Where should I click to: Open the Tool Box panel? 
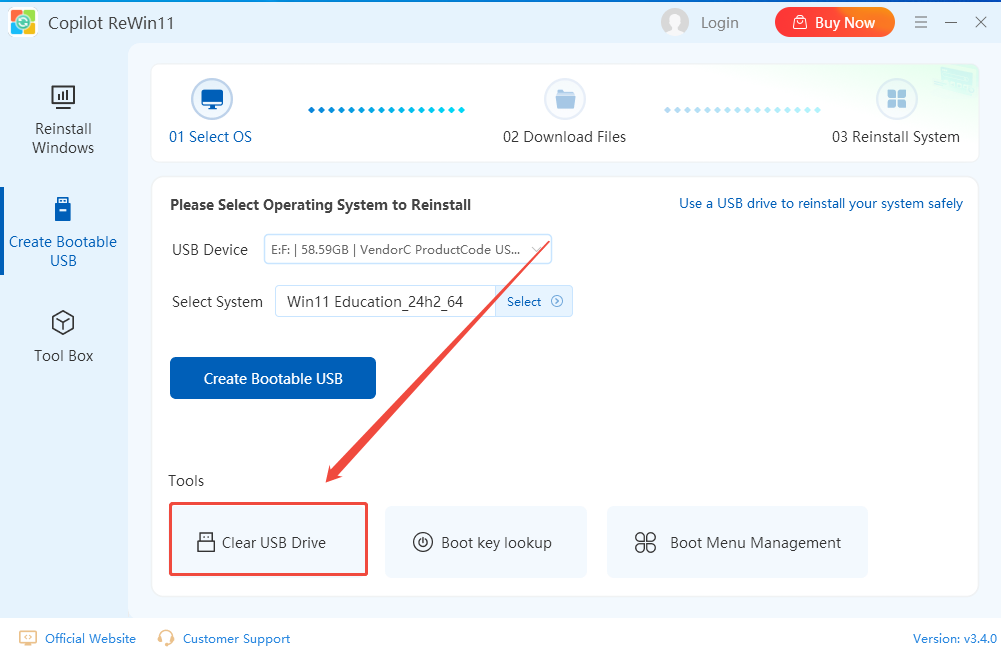[63, 337]
